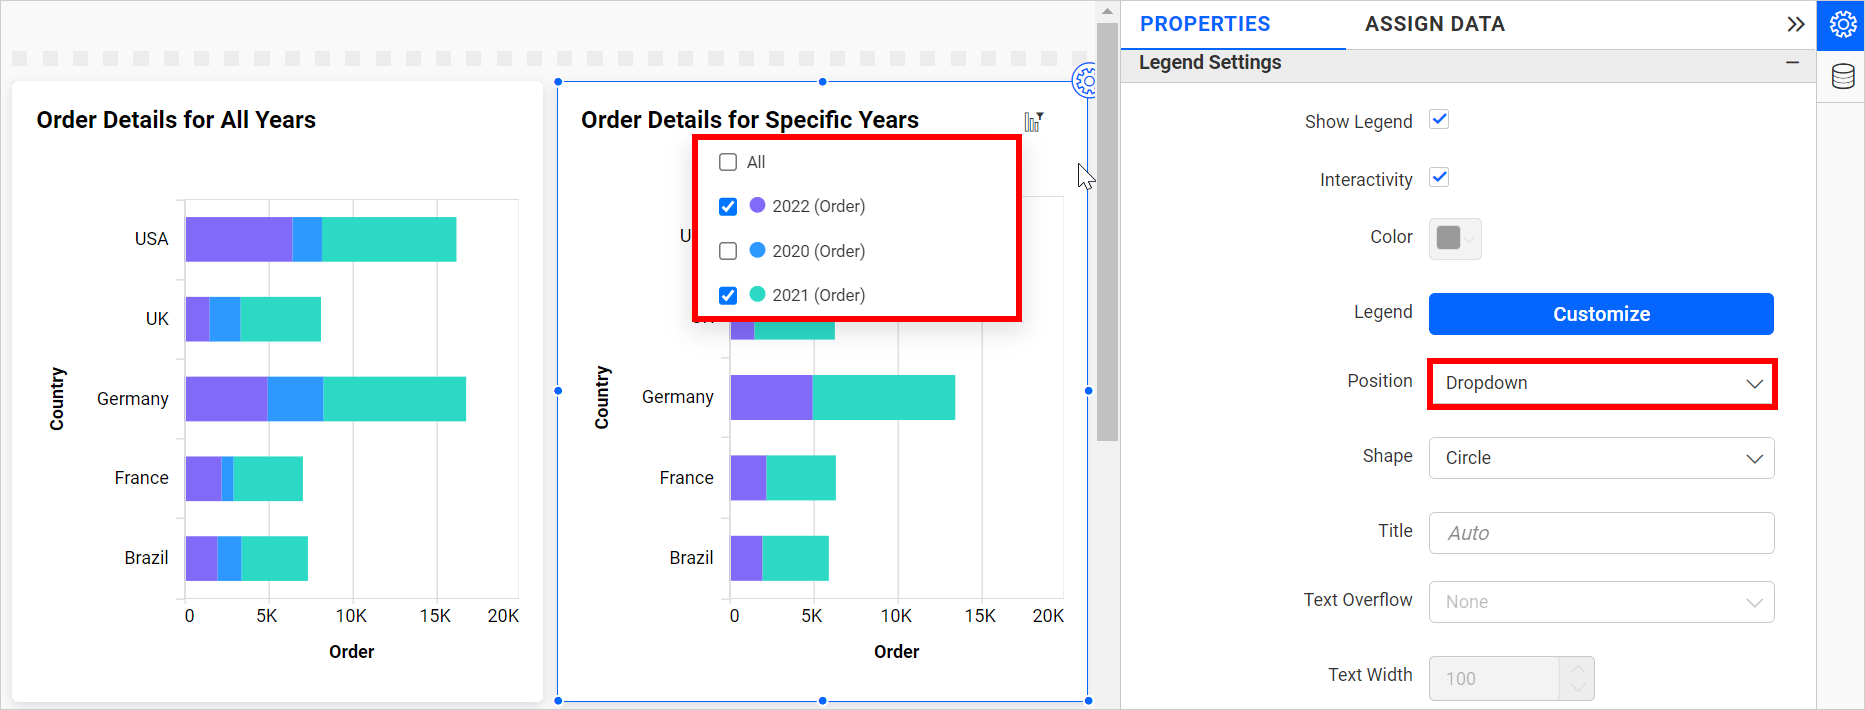The image size is (1865, 710).
Task: Open the legend Color swatch picker
Action: pos(1454,238)
